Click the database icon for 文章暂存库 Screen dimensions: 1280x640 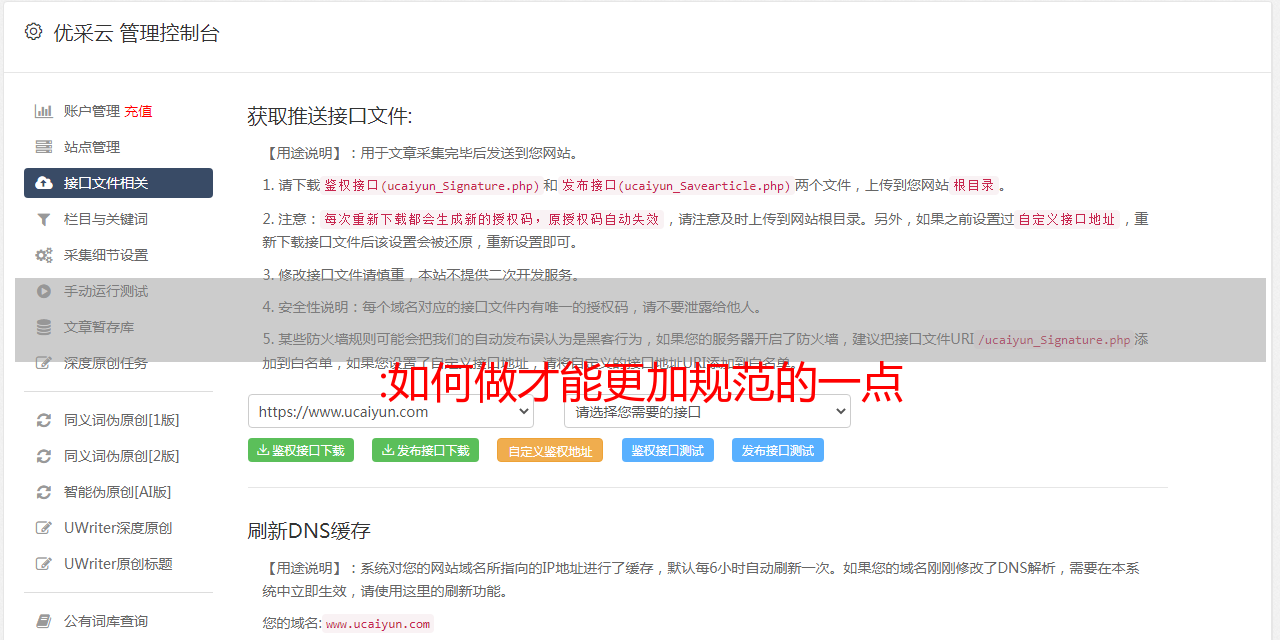44,327
